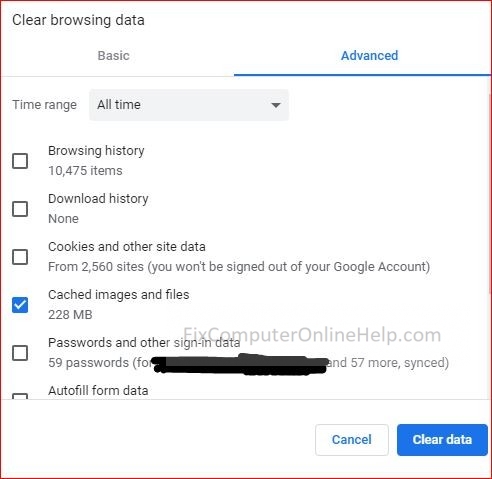492x479 pixels.
Task: Click the Browsing history label
Action: tap(96, 151)
